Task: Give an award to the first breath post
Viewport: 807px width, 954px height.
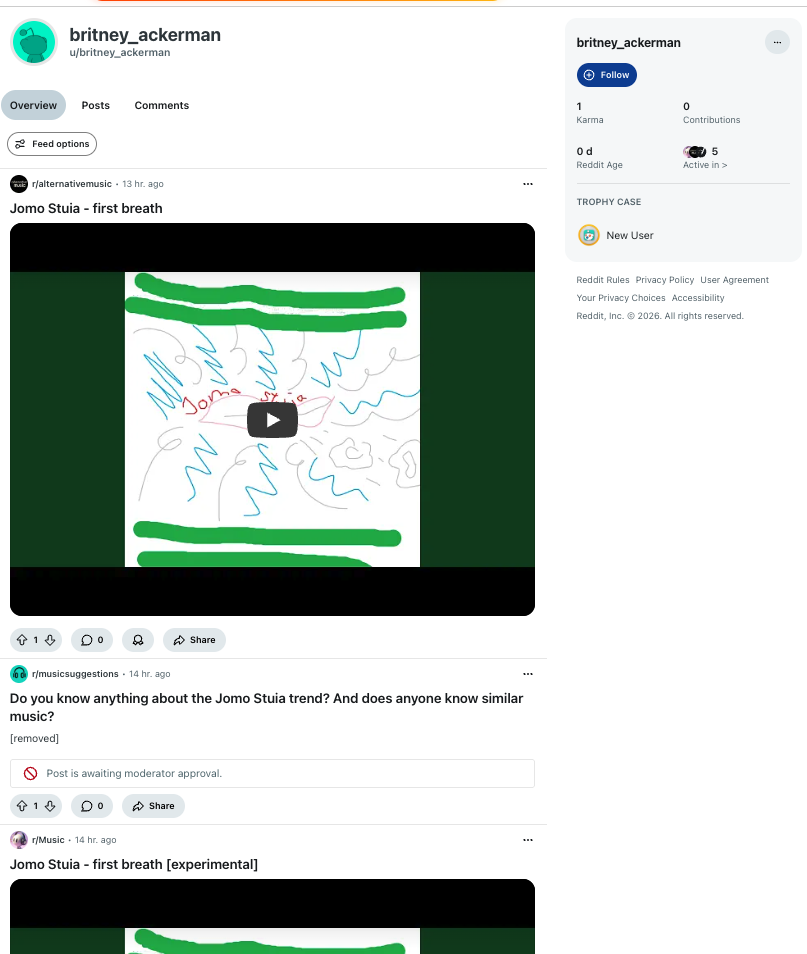Action: coord(138,640)
